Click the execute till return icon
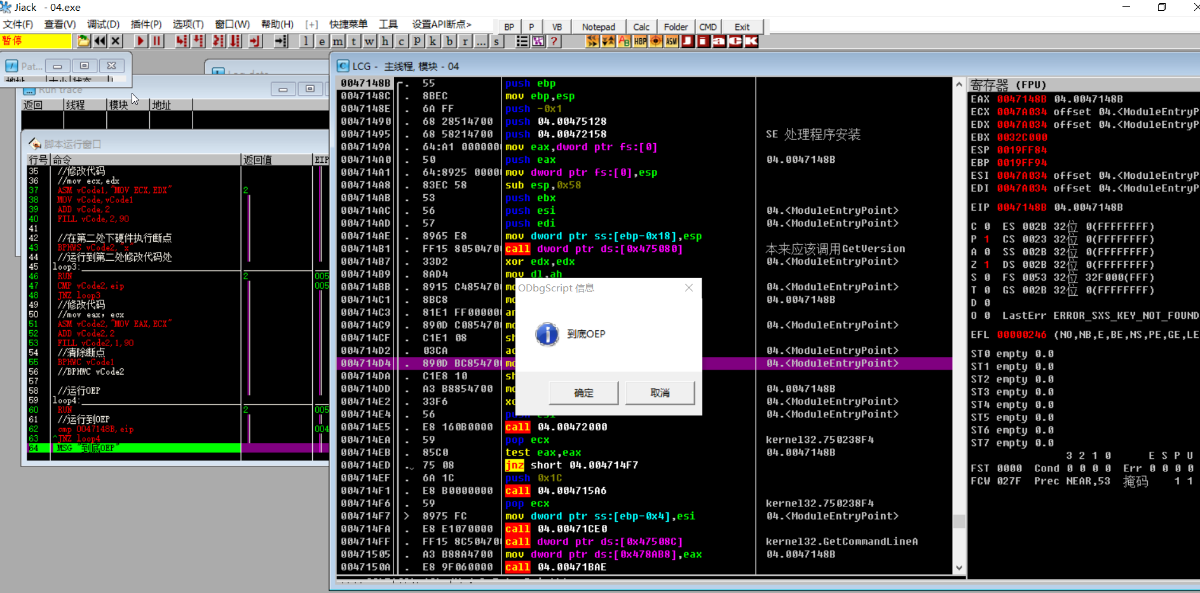 pyautogui.click(x=255, y=41)
